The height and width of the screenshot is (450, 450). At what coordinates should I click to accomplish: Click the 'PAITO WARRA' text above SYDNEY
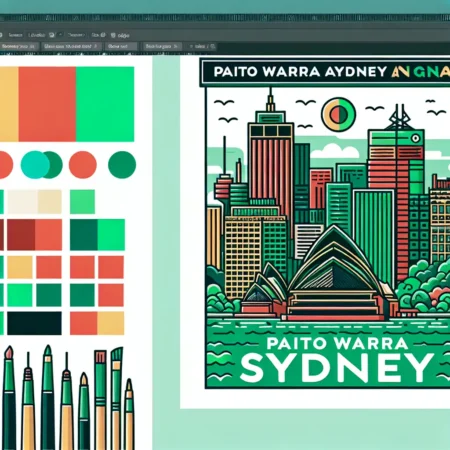point(337,343)
